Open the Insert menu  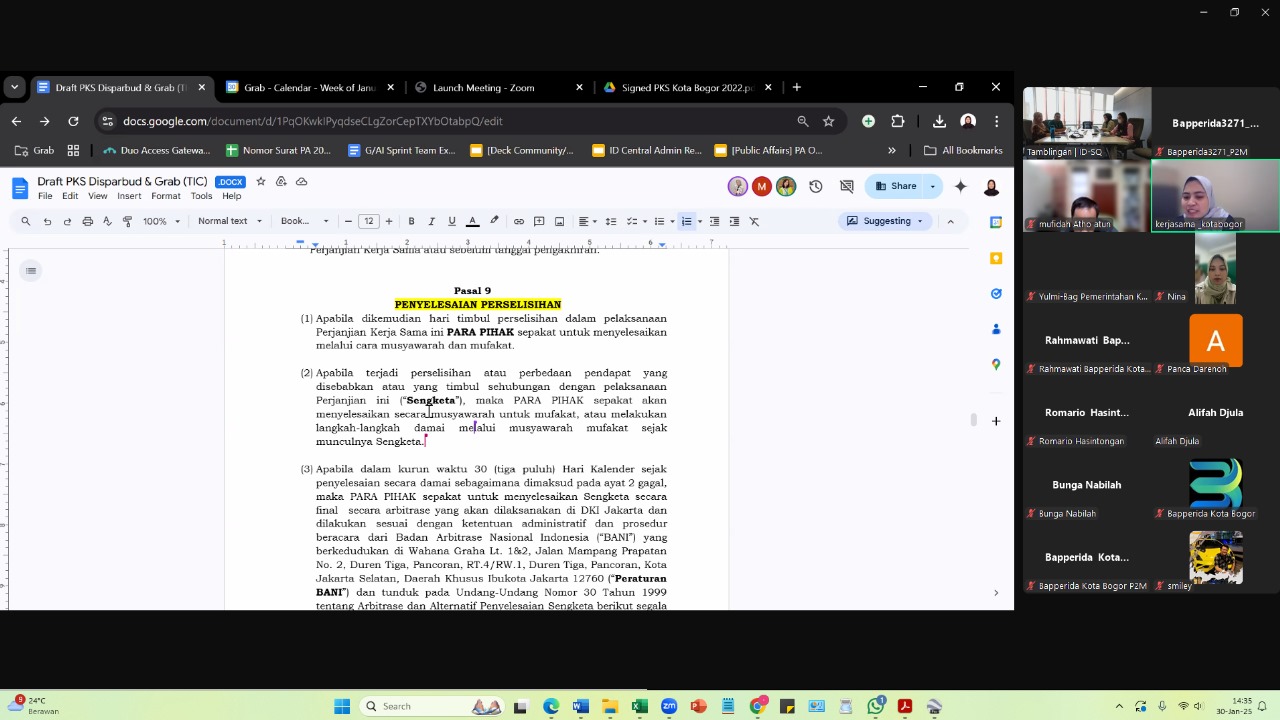click(x=129, y=196)
